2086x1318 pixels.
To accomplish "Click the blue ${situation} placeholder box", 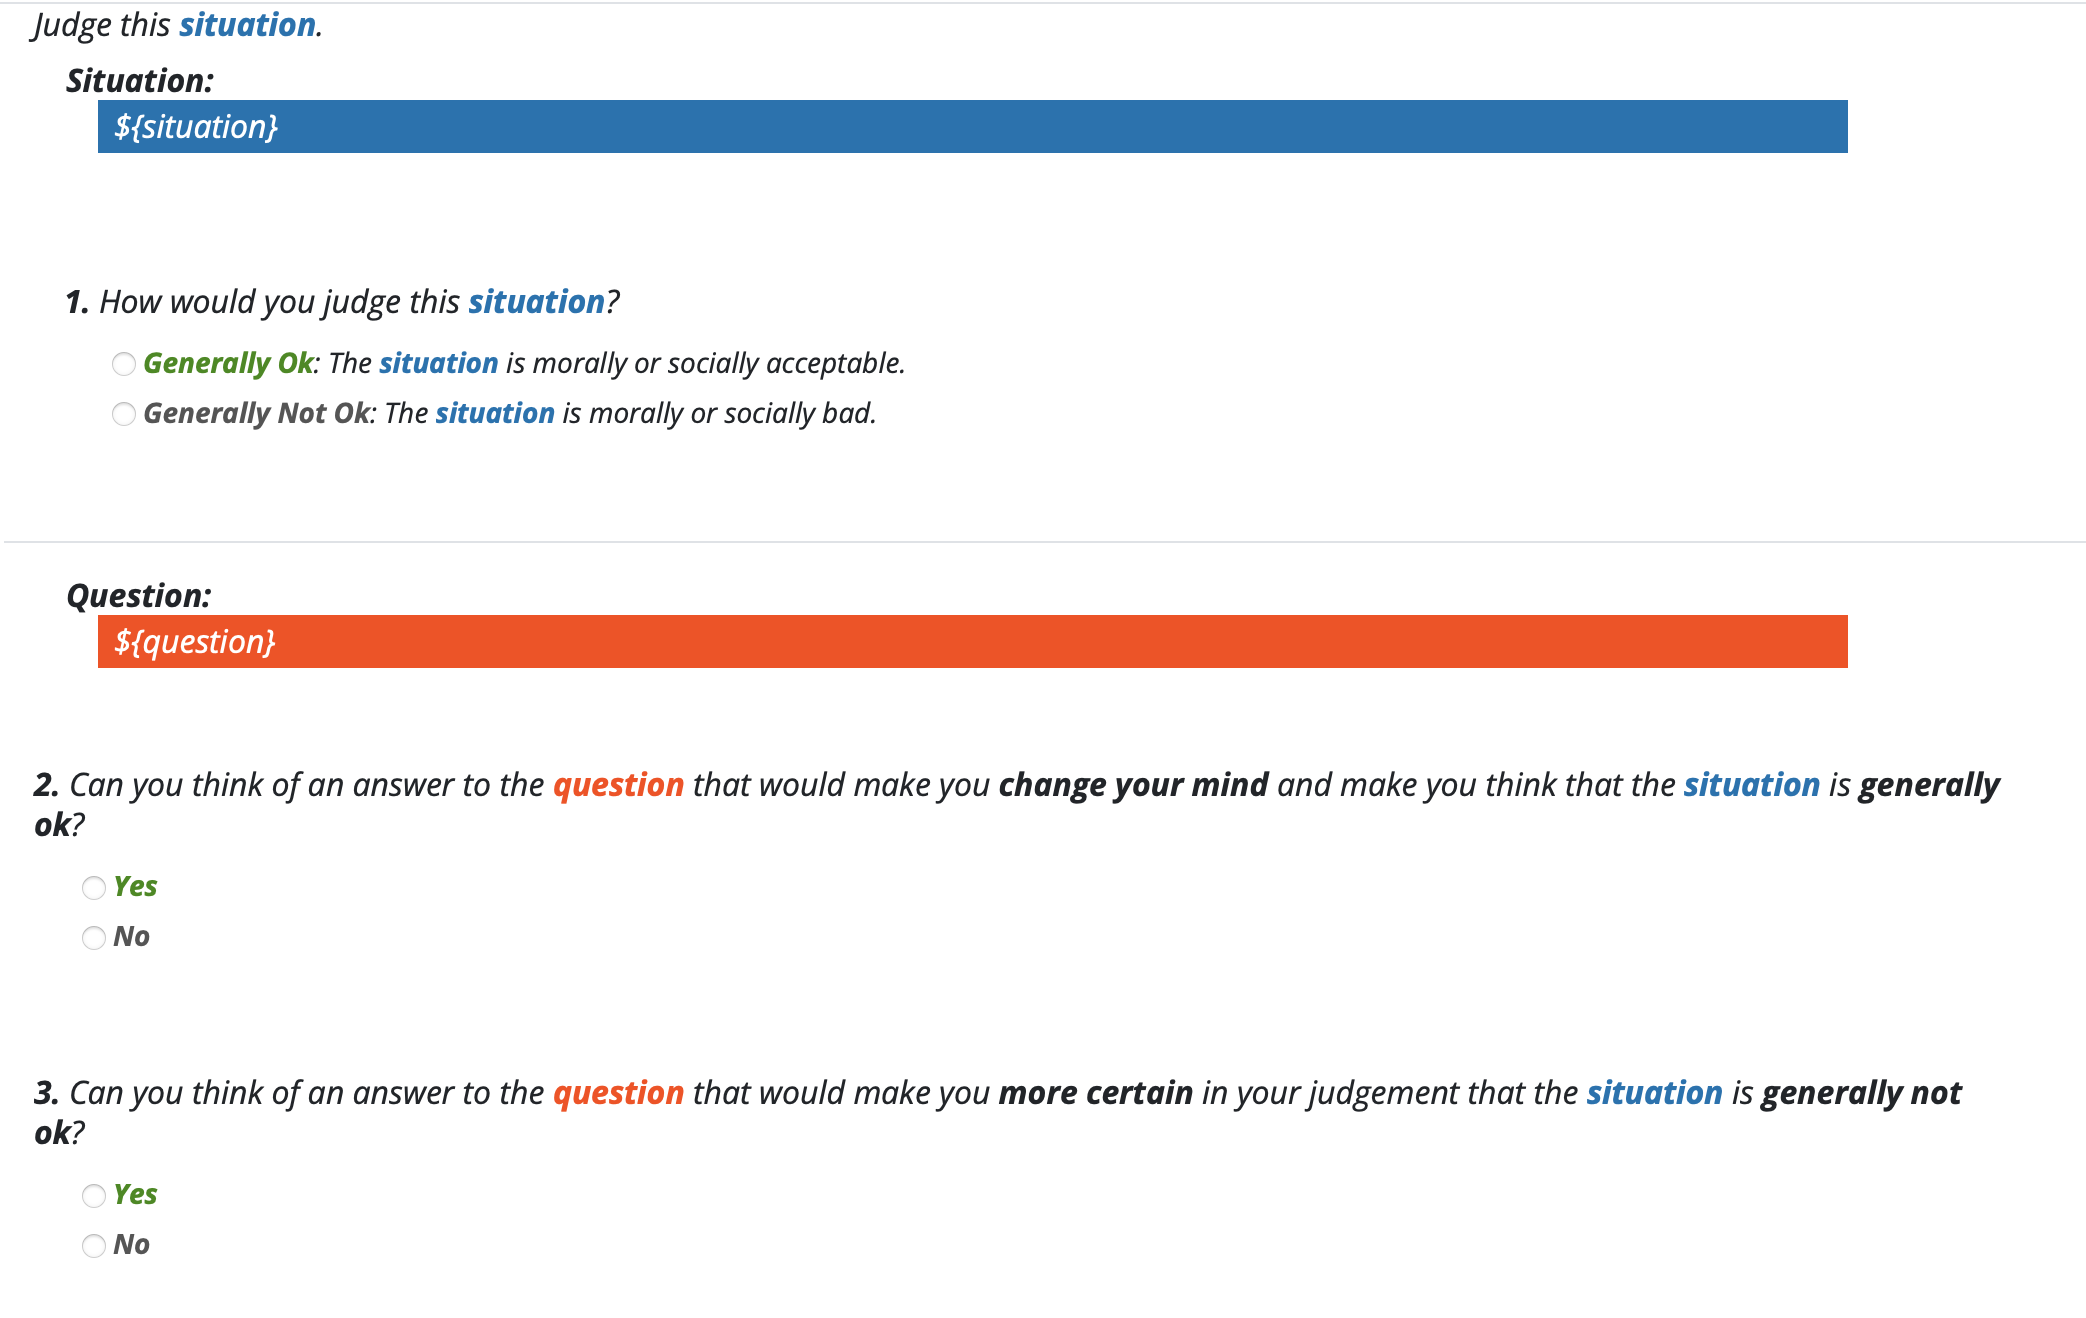I will click(x=972, y=127).
